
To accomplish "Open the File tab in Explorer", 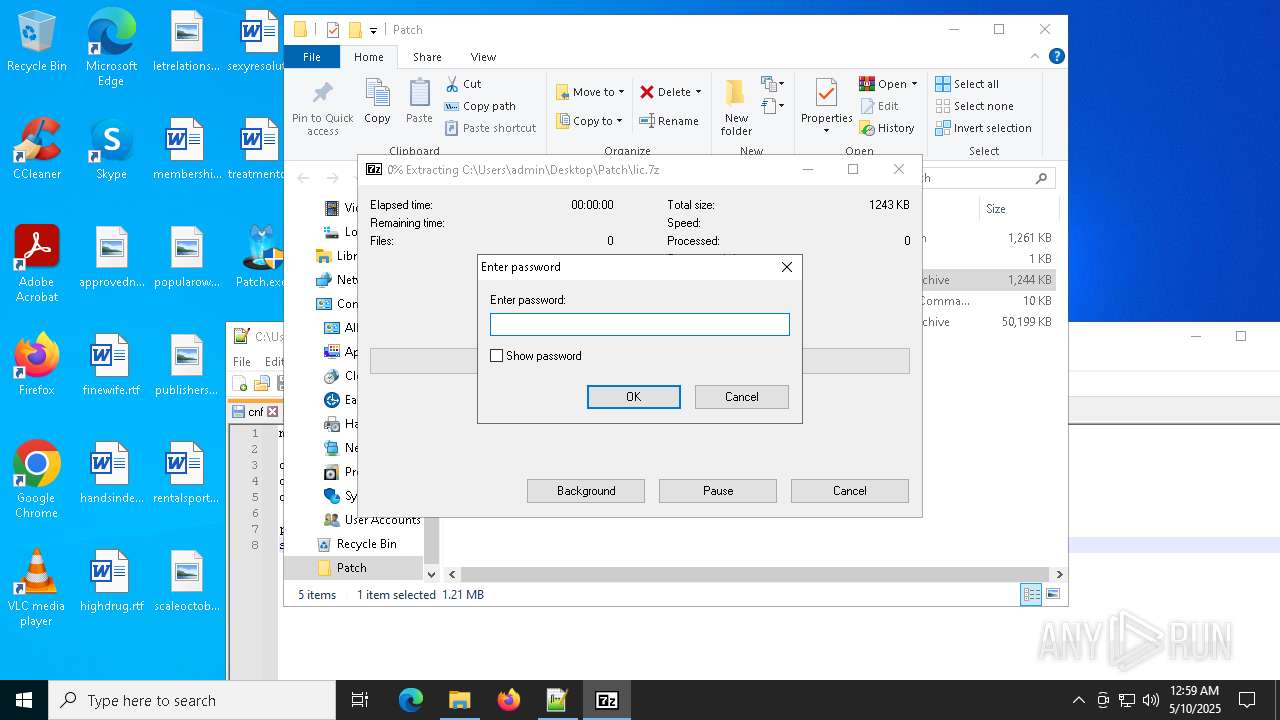I will click(x=312, y=57).
